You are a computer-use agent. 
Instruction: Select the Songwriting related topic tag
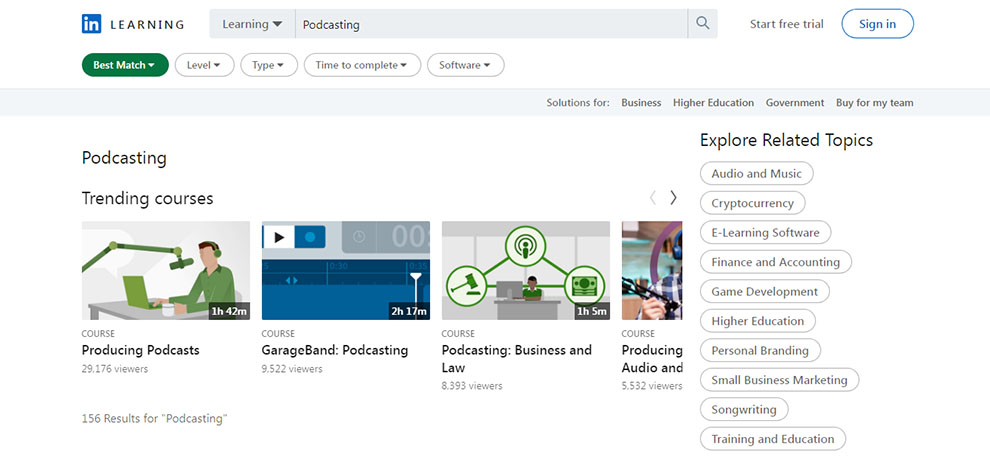click(744, 410)
